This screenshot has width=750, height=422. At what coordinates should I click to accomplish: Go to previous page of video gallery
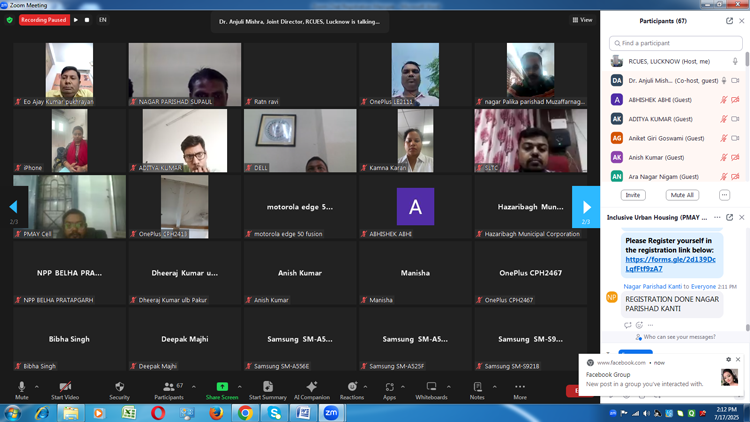point(13,207)
